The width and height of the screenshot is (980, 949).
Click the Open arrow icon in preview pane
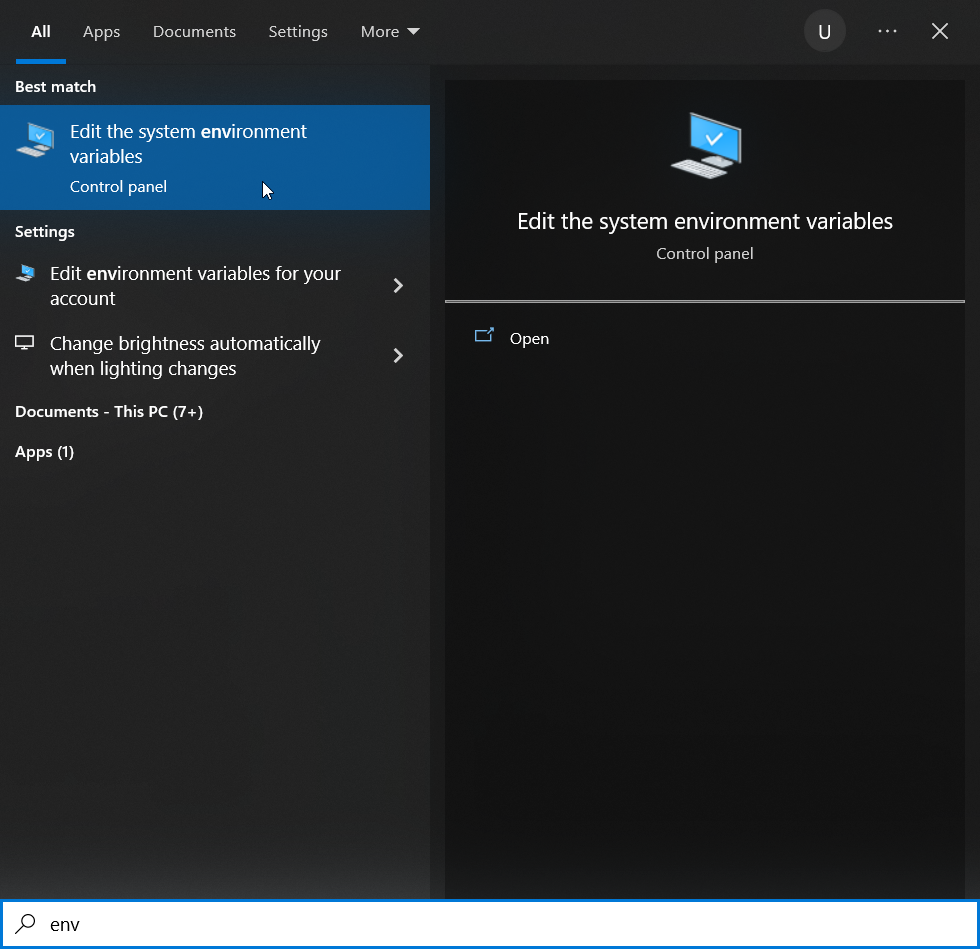tap(485, 337)
